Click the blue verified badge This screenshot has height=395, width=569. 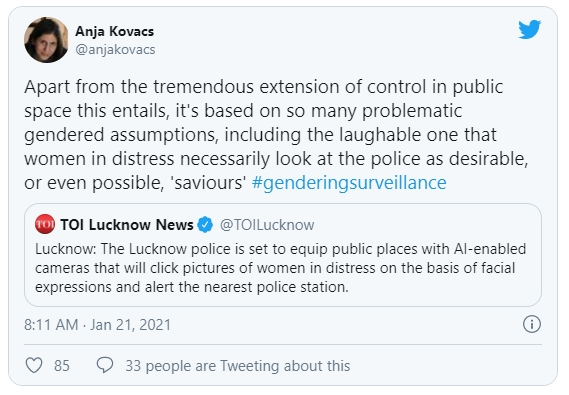point(205,225)
